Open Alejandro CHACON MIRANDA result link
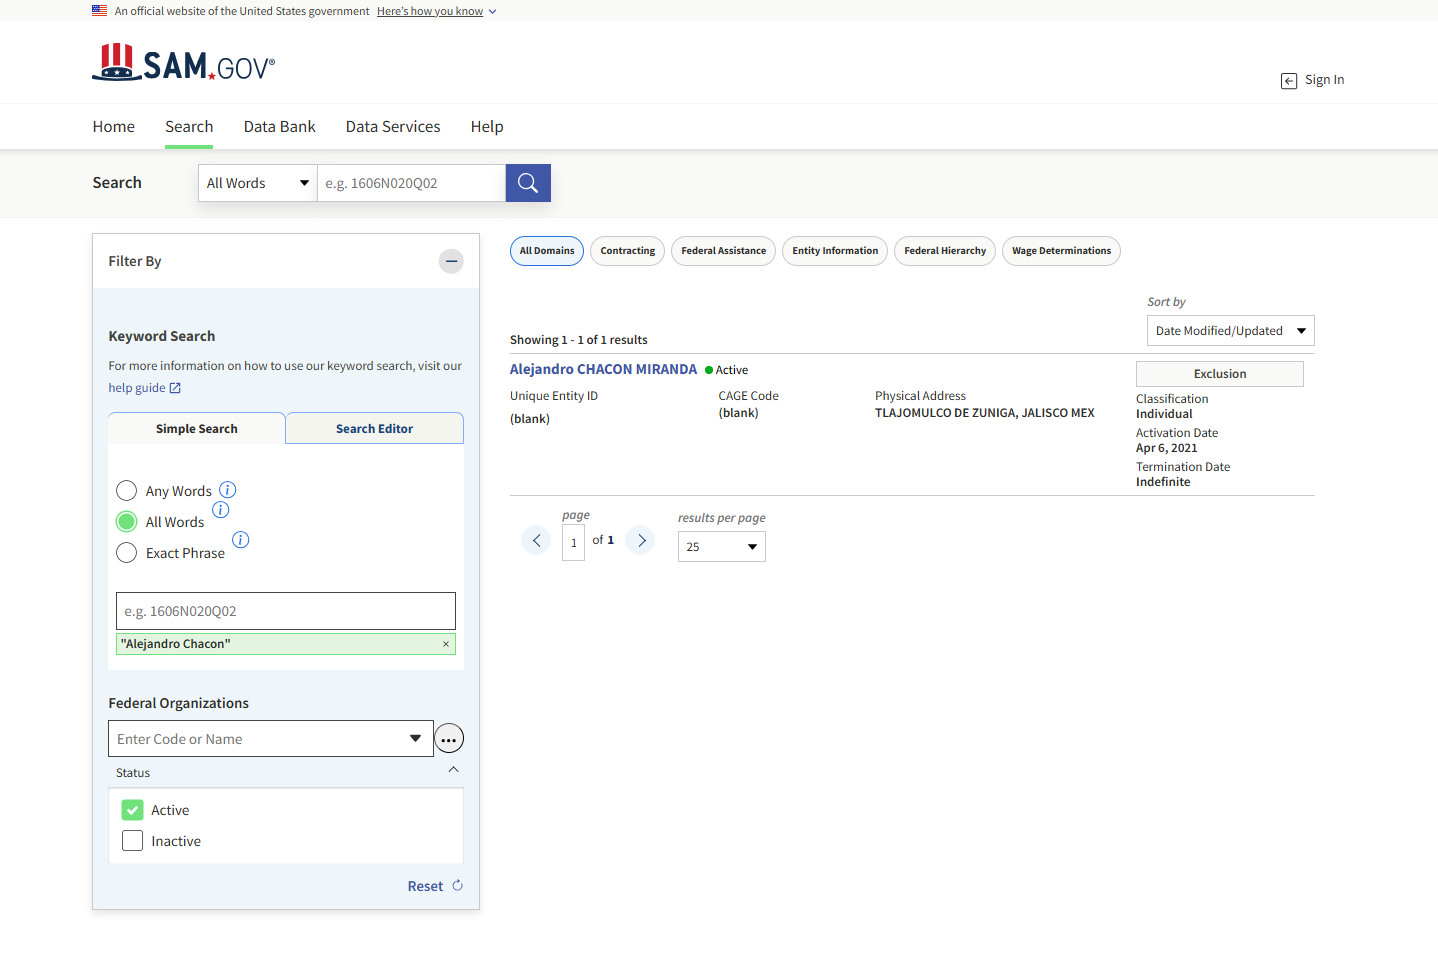This screenshot has width=1438, height=956. 603,369
